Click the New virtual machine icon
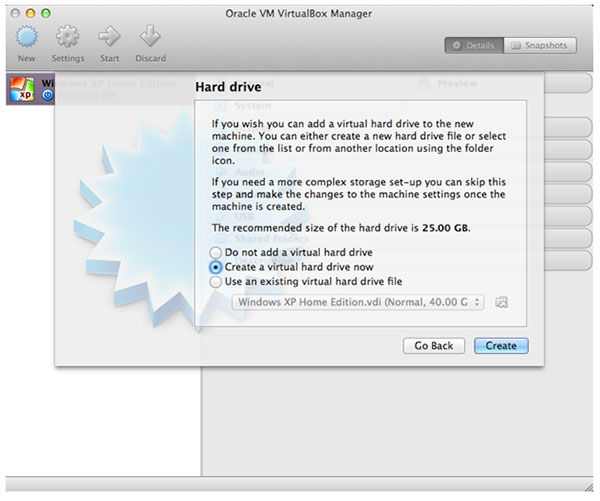The width and height of the screenshot is (600, 501). 26,37
